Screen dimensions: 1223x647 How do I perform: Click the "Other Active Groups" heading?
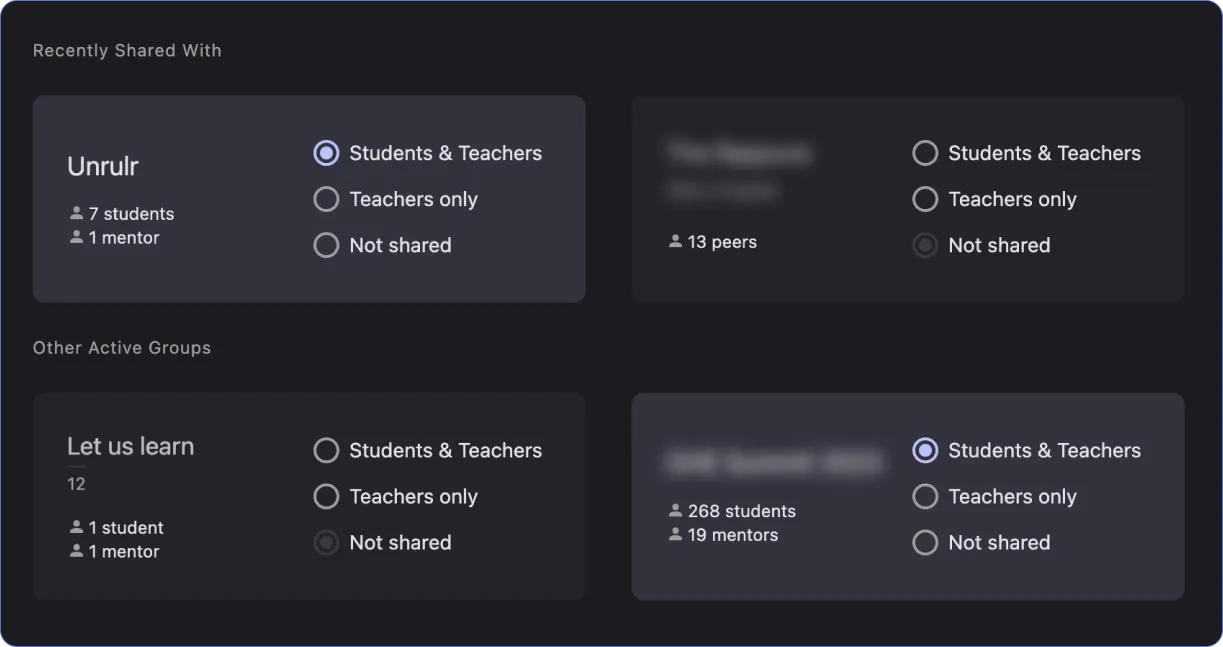[x=122, y=347]
